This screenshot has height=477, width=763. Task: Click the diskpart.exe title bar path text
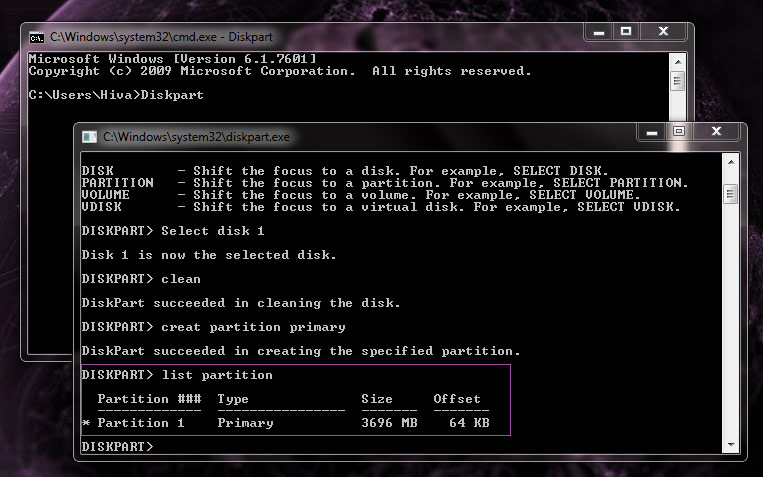click(x=196, y=136)
